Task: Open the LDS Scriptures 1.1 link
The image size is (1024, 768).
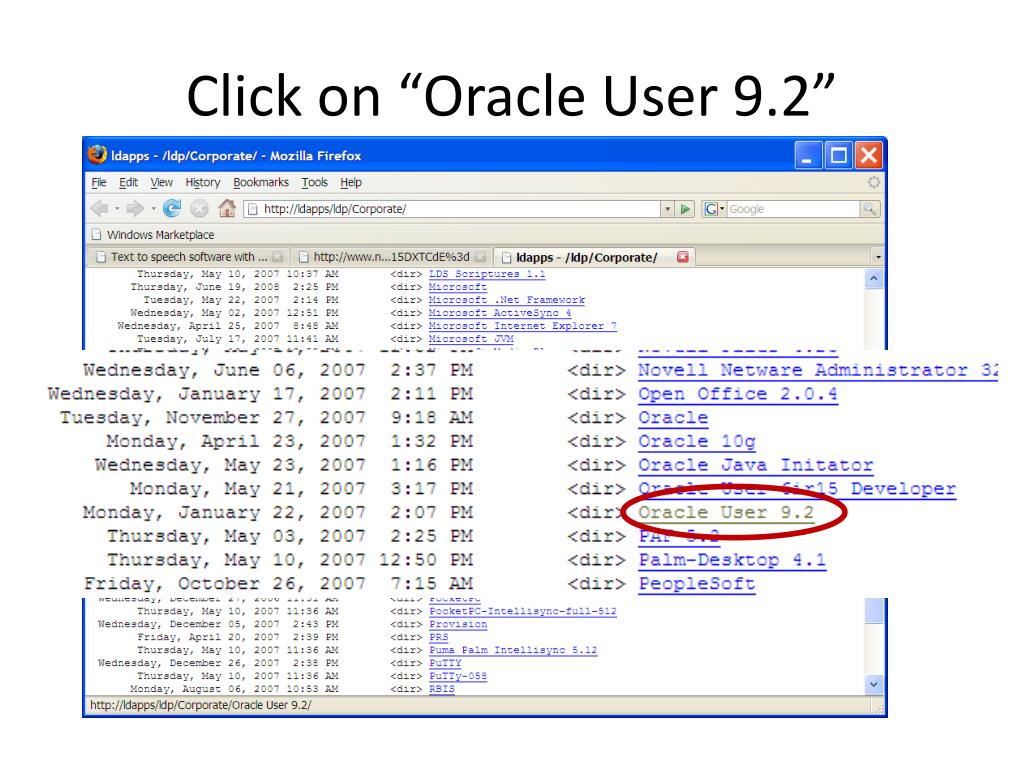Action: coord(487,274)
